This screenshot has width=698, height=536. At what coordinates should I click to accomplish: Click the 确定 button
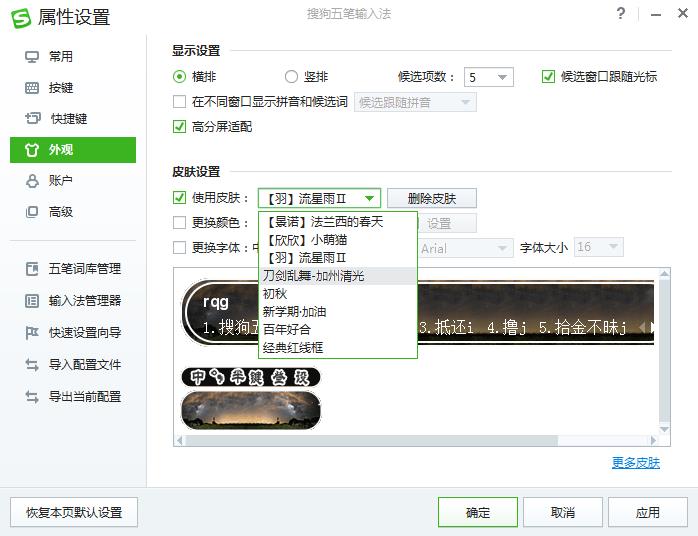[x=478, y=512]
